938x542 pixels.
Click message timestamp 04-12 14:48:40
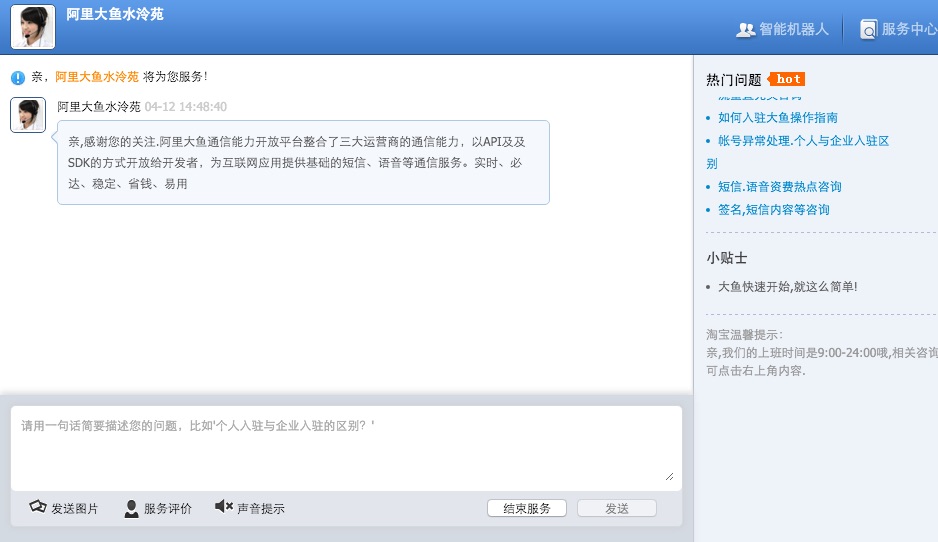click(185, 107)
